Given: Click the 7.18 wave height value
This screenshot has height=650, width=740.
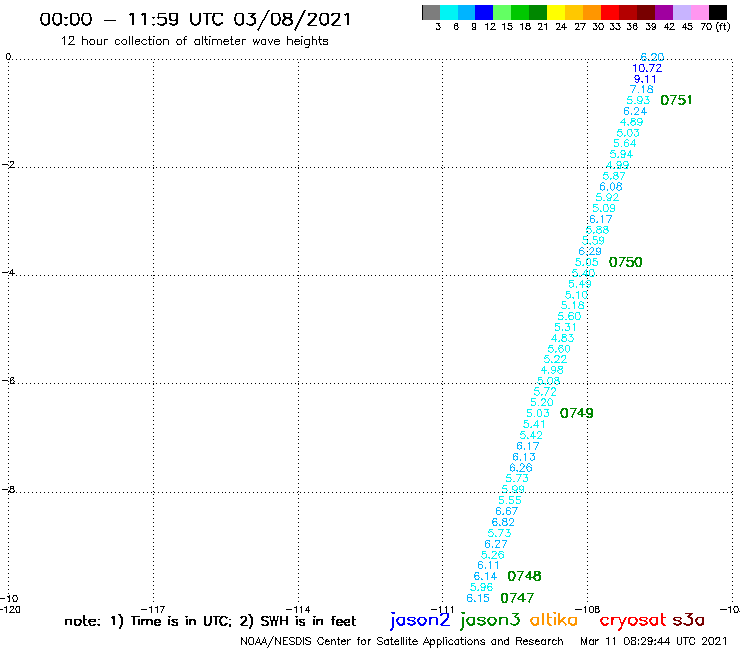Looking at the screenshot, I should click(x=642, y=89).
